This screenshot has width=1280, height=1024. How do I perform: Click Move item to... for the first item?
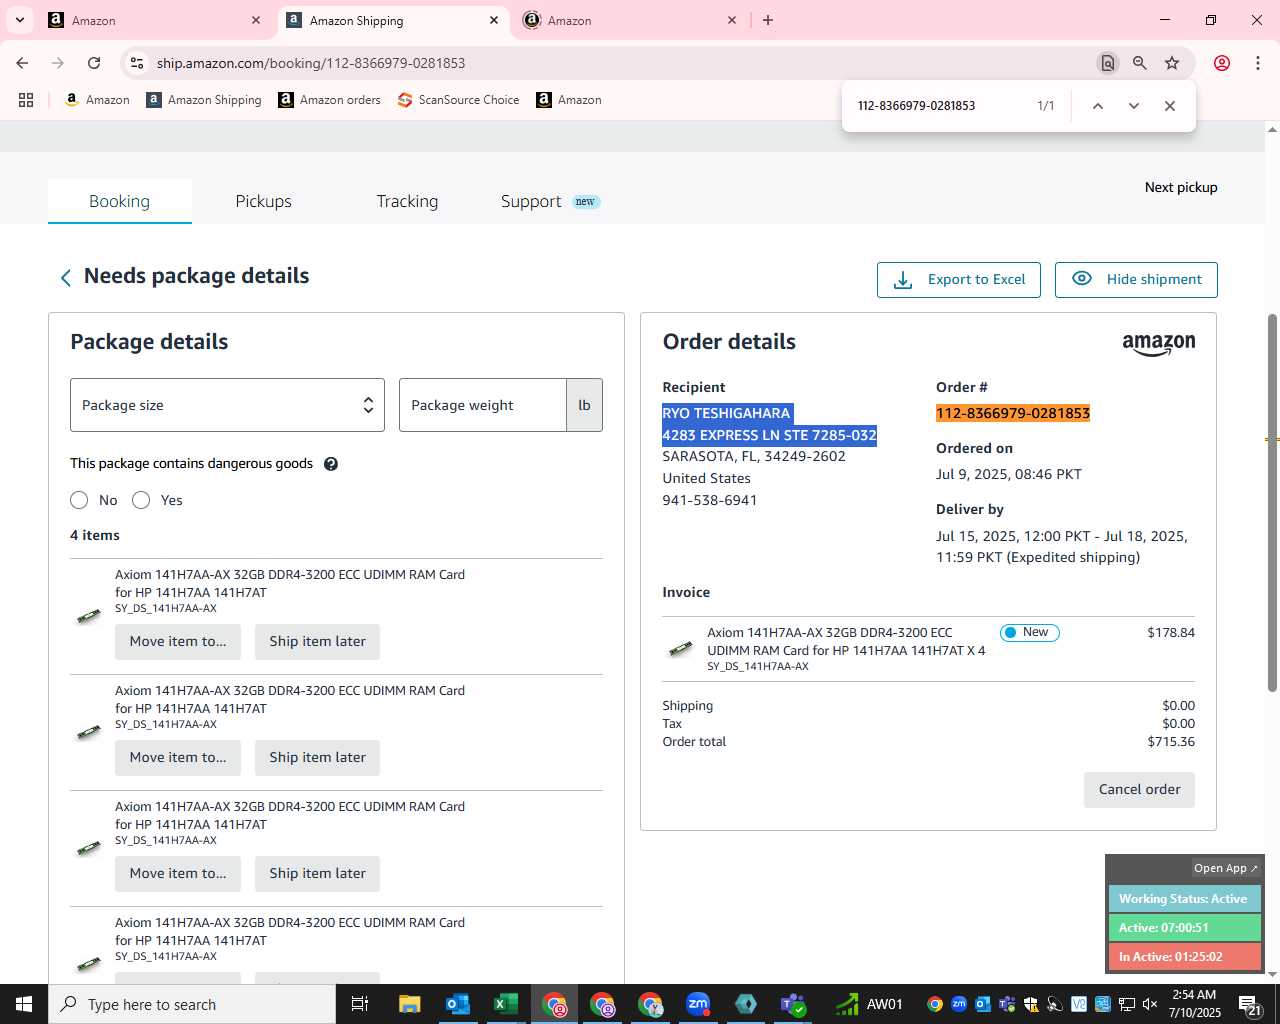tap(178, 642)
